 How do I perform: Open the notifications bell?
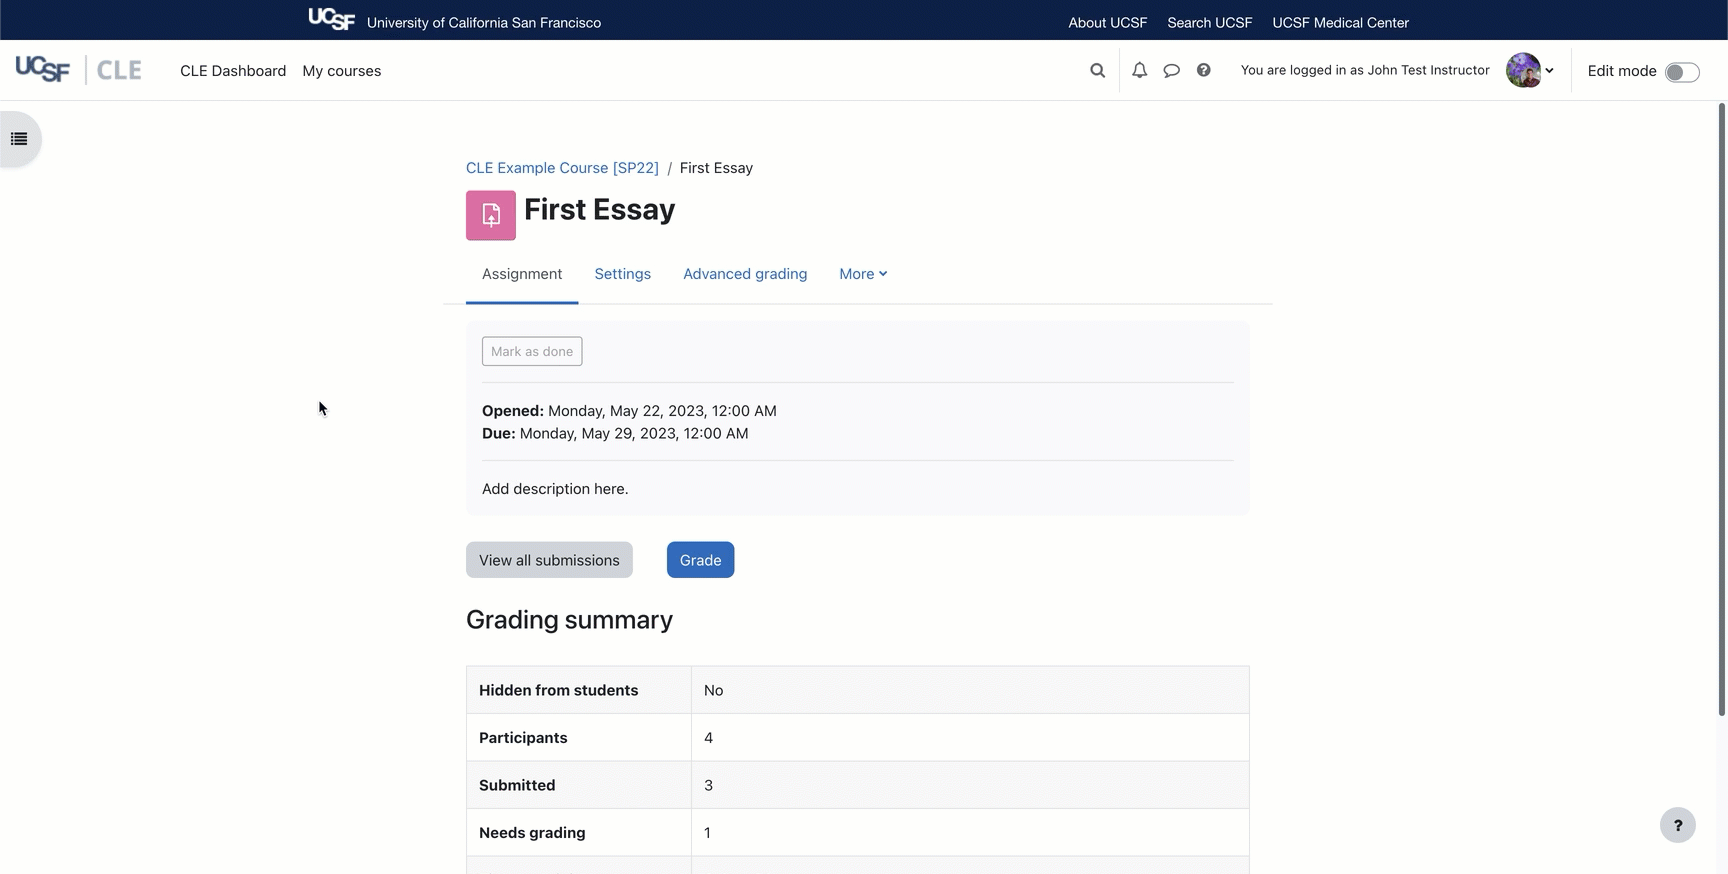(1139, 70)
